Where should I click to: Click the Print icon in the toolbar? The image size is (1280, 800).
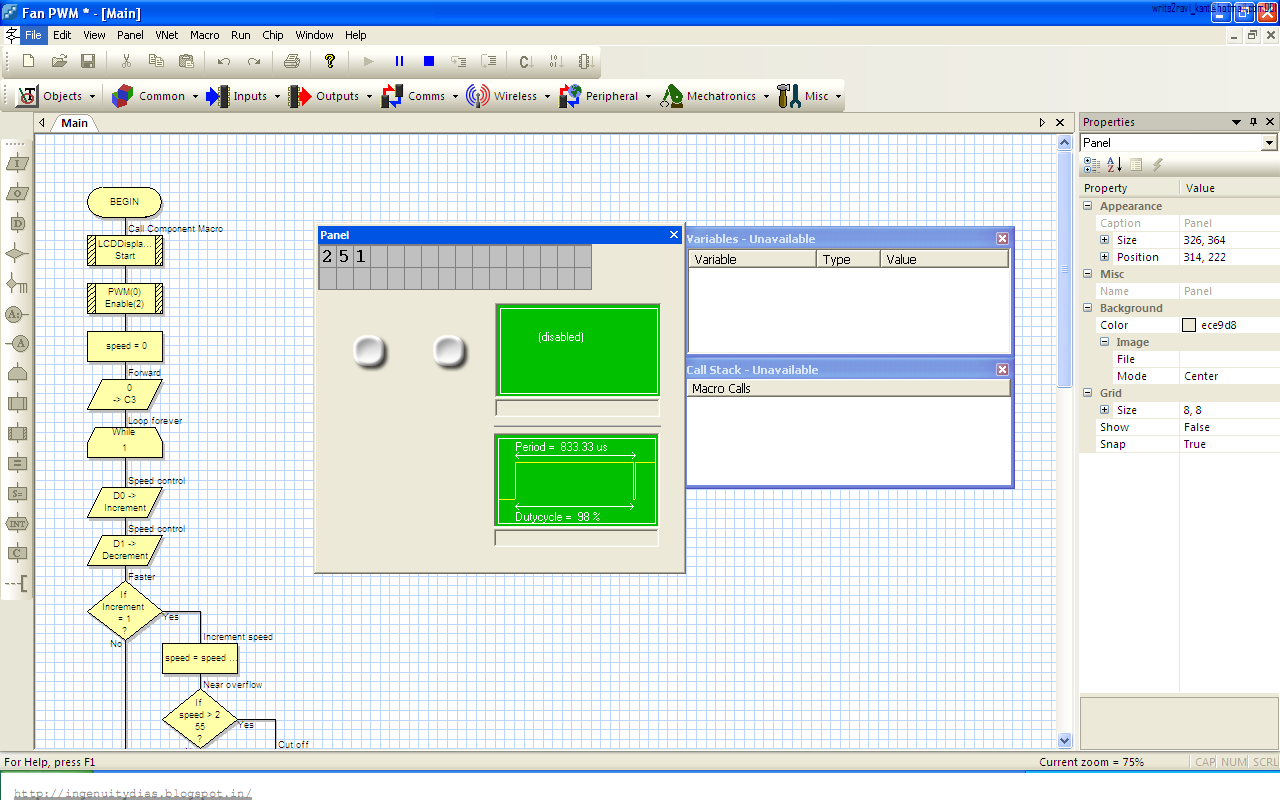coord(292,61)
